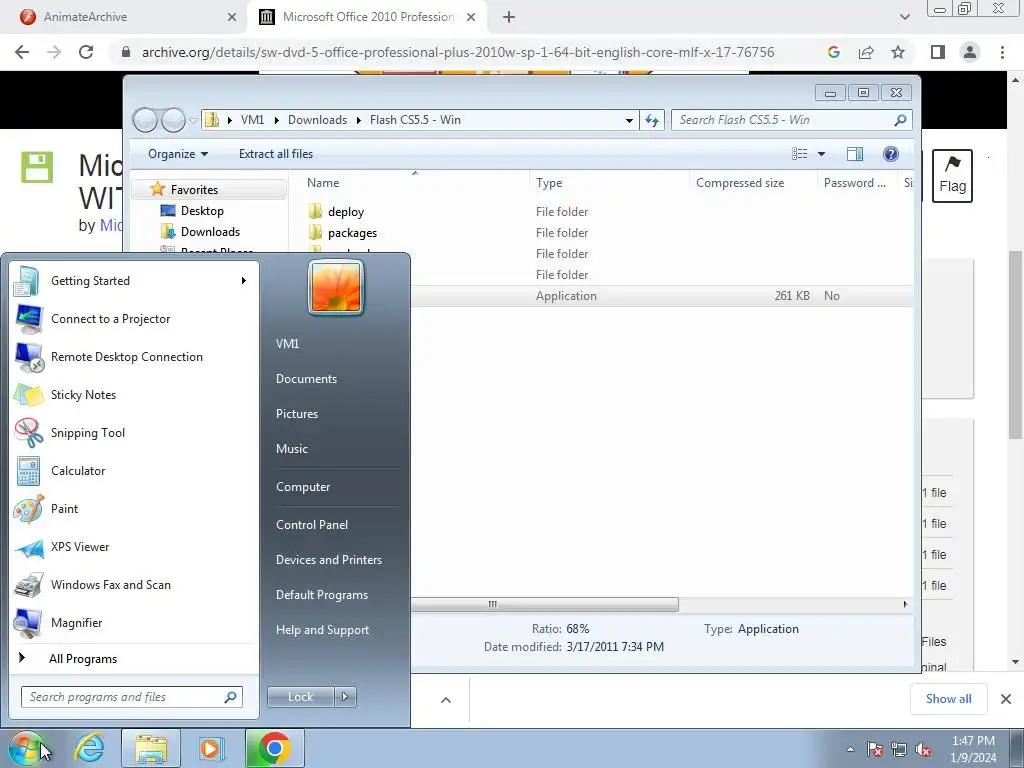Click the user account picture in Start menu
The width and height of the screenshot is (1024, 768).
[336, 287]
